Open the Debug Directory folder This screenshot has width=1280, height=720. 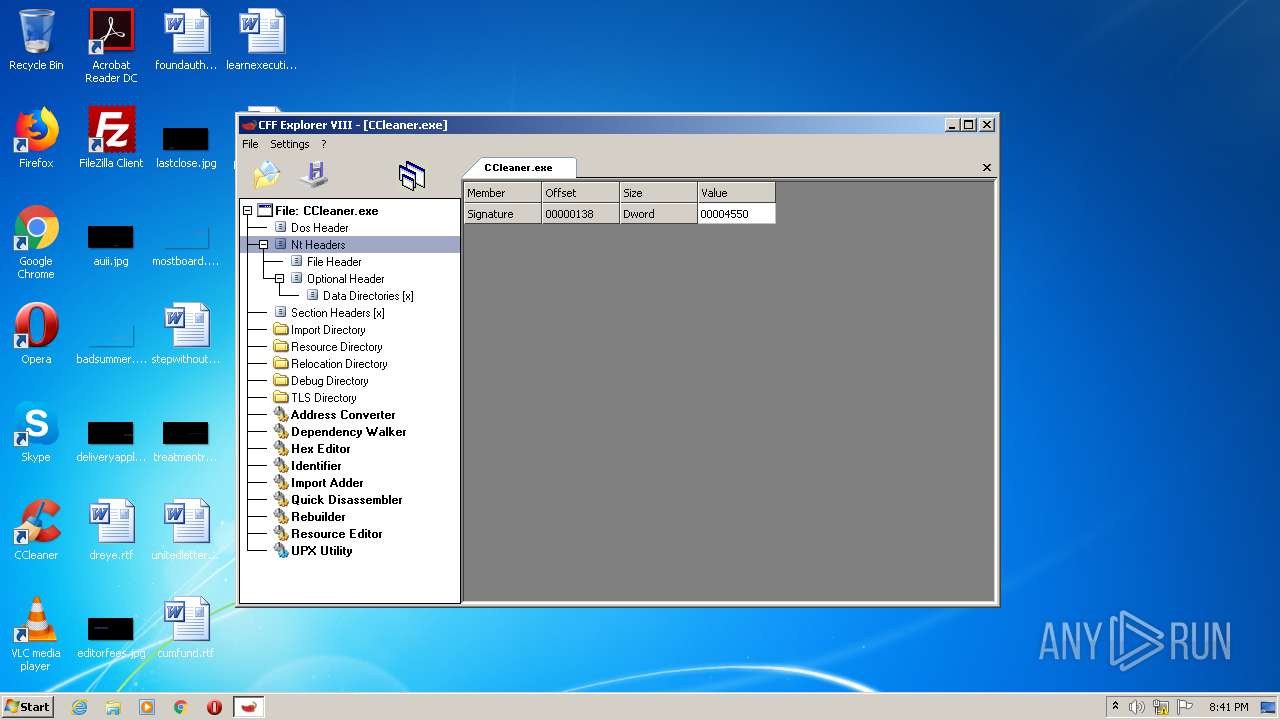pyautogui.click(x=329, y=381)
